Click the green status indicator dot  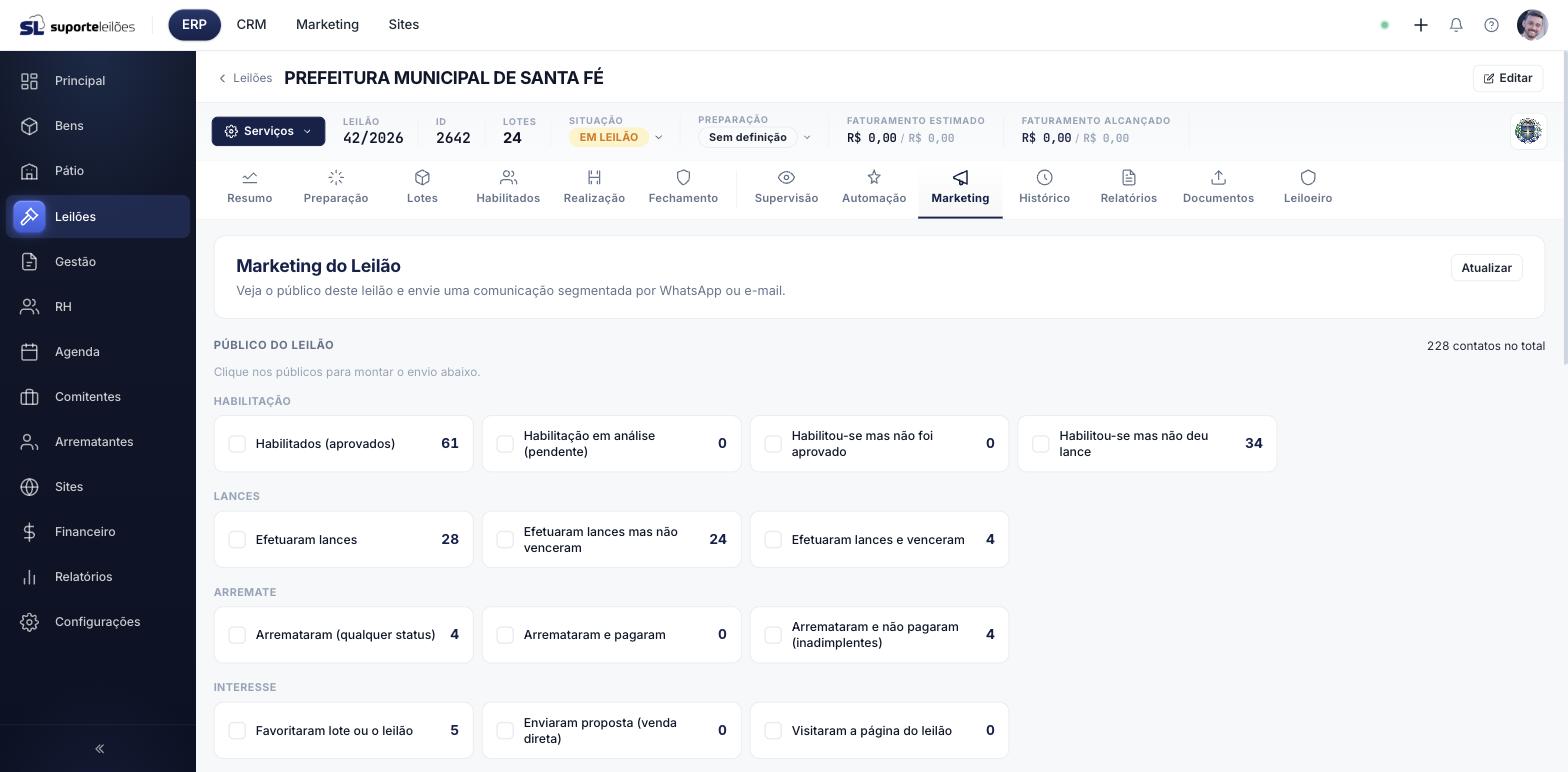[1385, 25]
